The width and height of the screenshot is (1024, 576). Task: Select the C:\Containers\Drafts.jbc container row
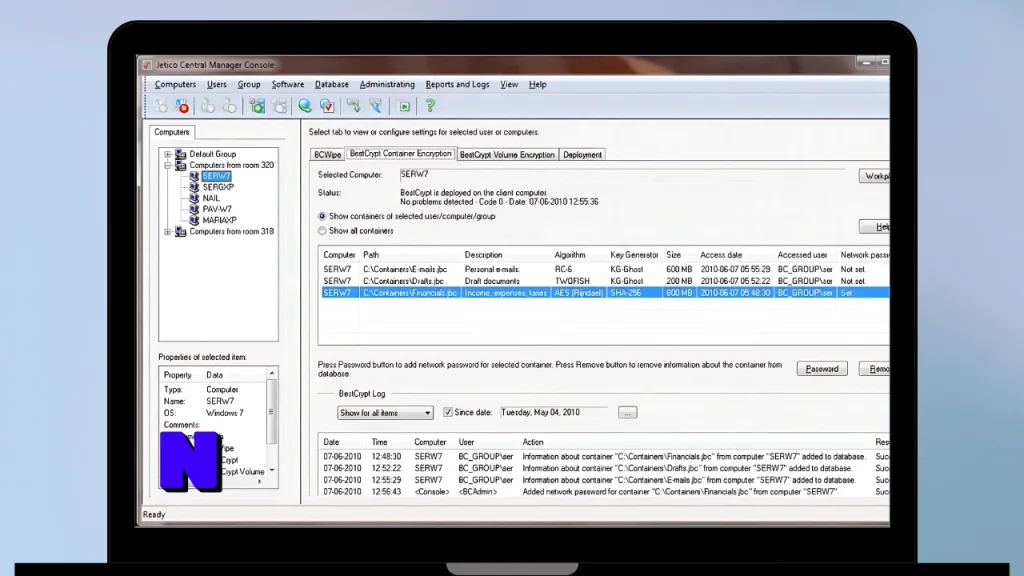pos(605,281)
